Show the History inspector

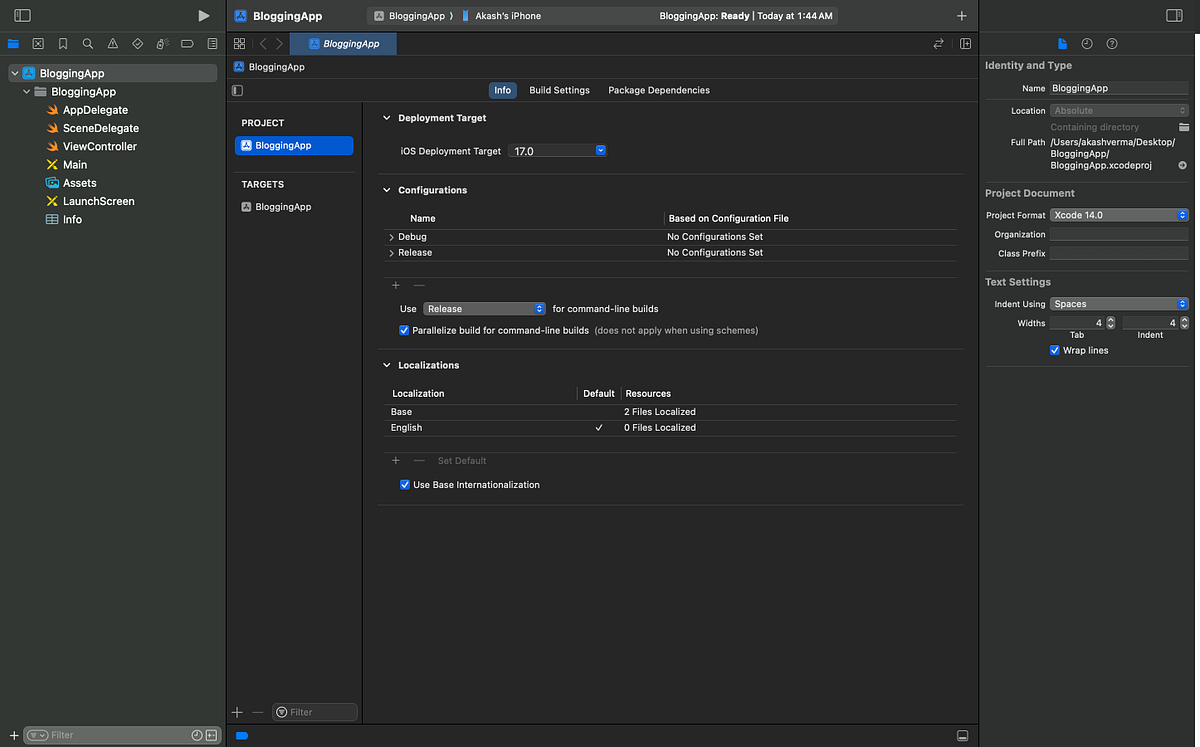(1086, 43)
